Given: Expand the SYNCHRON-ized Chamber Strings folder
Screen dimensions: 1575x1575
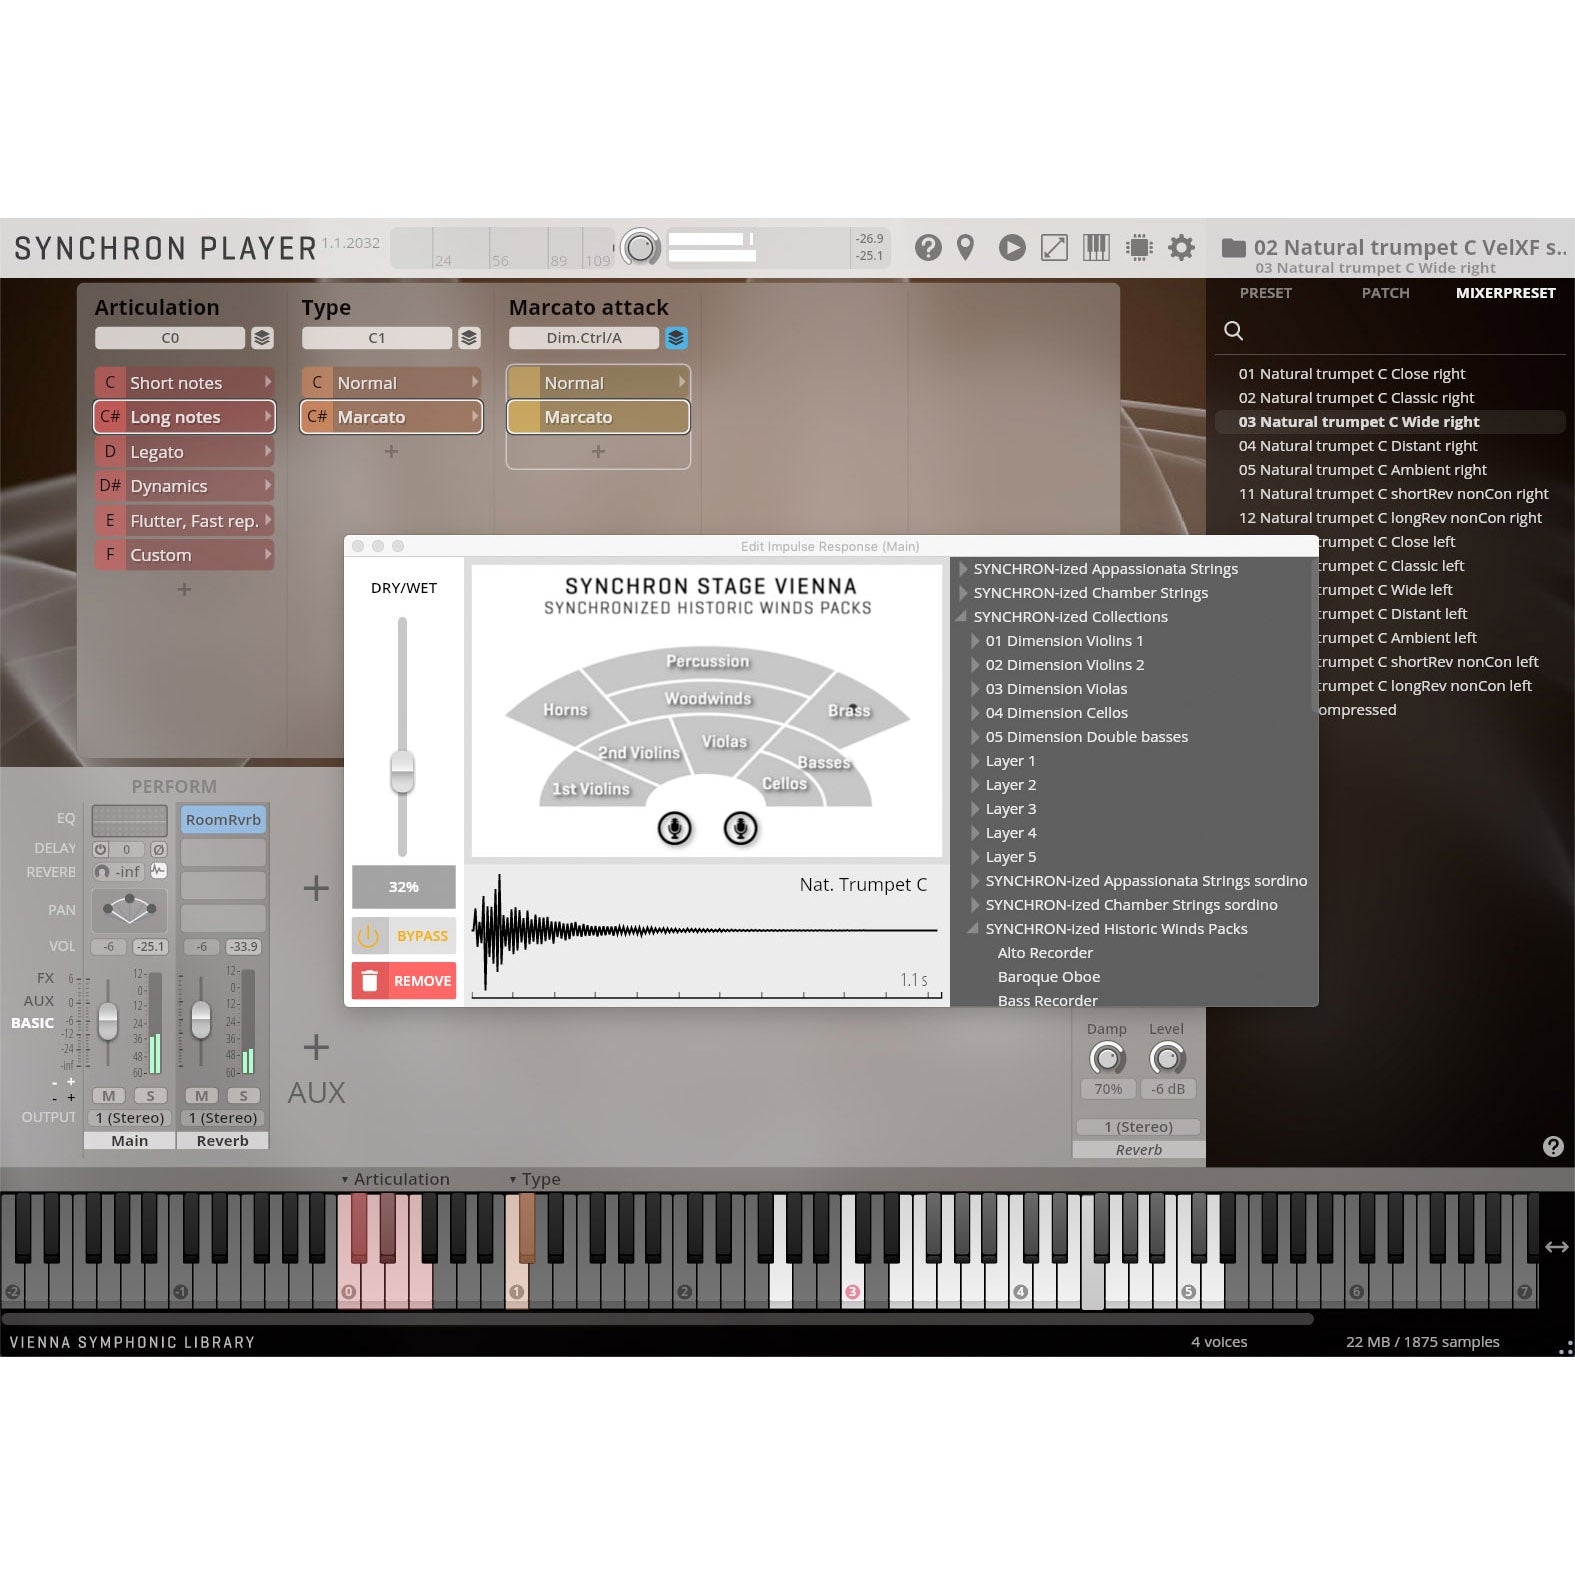Looking at the screenshot, I should (x=964, y=593).
